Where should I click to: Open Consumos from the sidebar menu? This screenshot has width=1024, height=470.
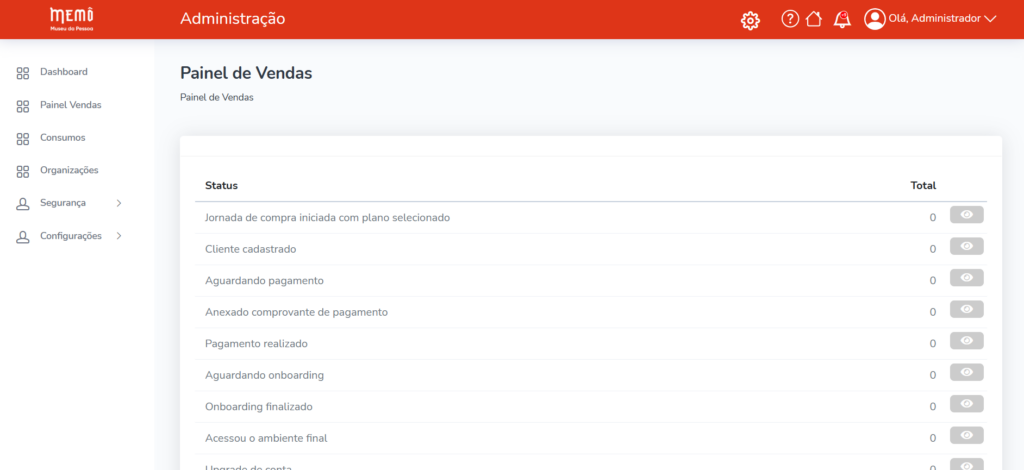(62, 138)
